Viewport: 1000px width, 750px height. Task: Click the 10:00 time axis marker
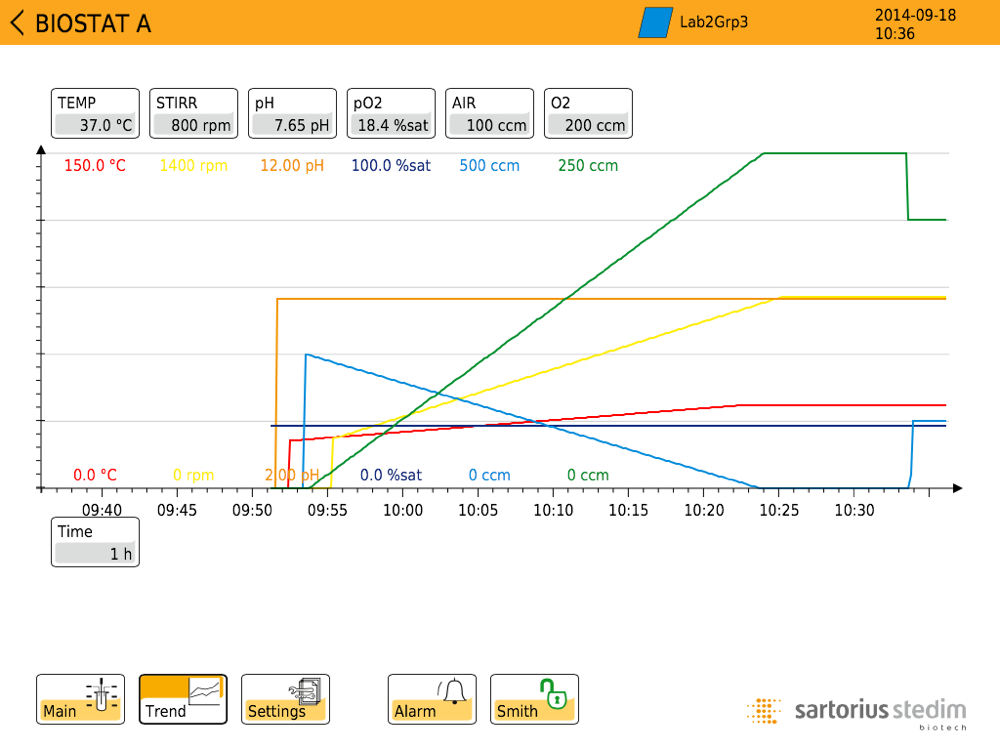pyautogui.click(x=402, y=510)
